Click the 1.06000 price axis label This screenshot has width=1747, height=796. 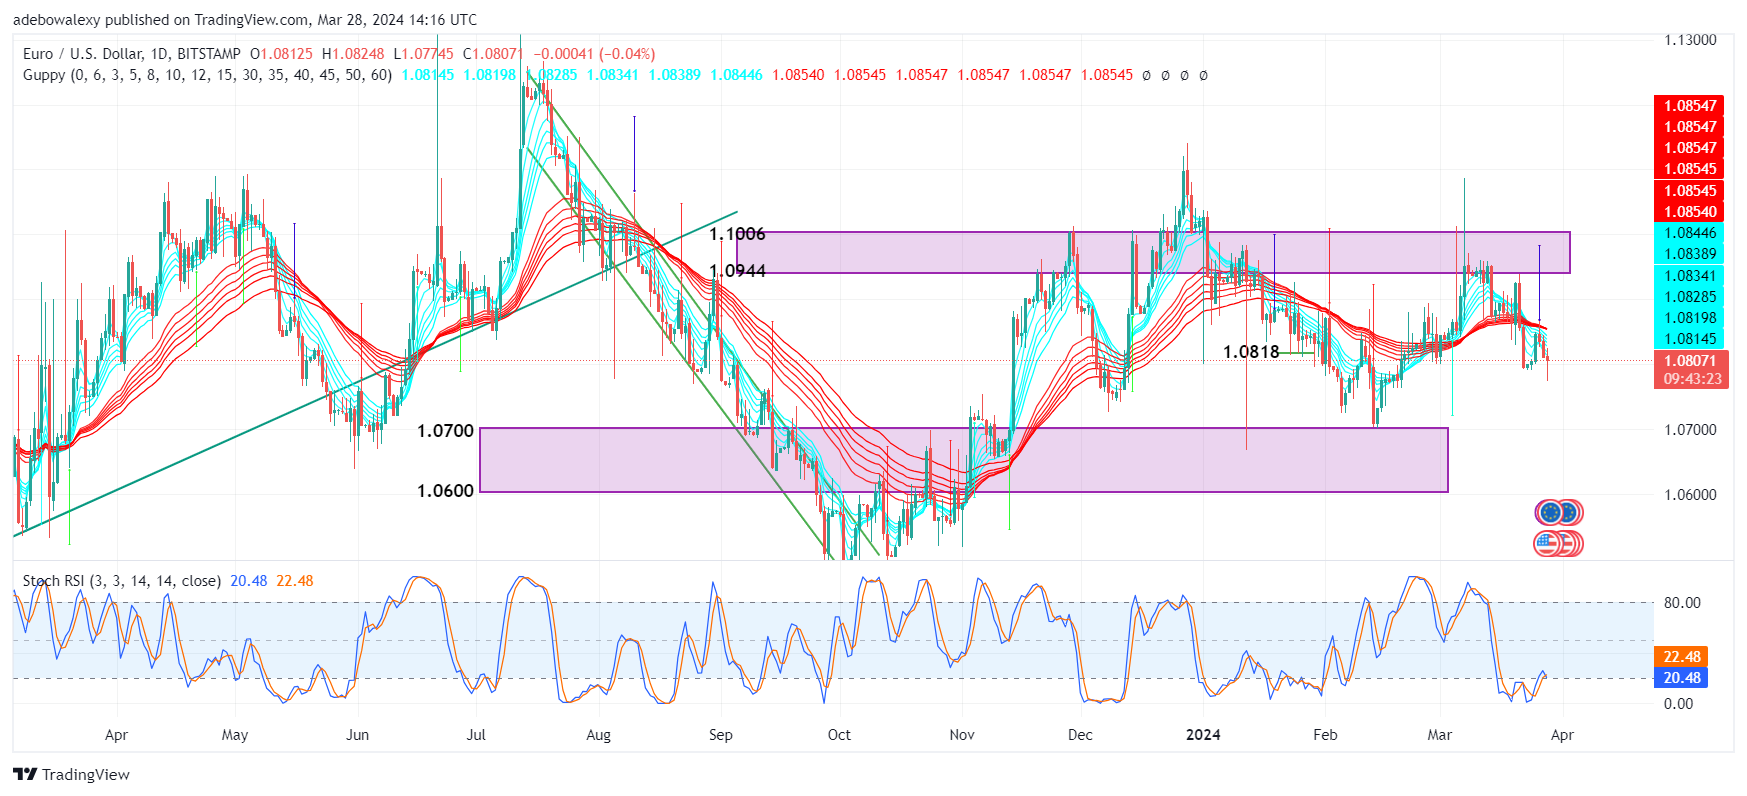click(1690, 495)
